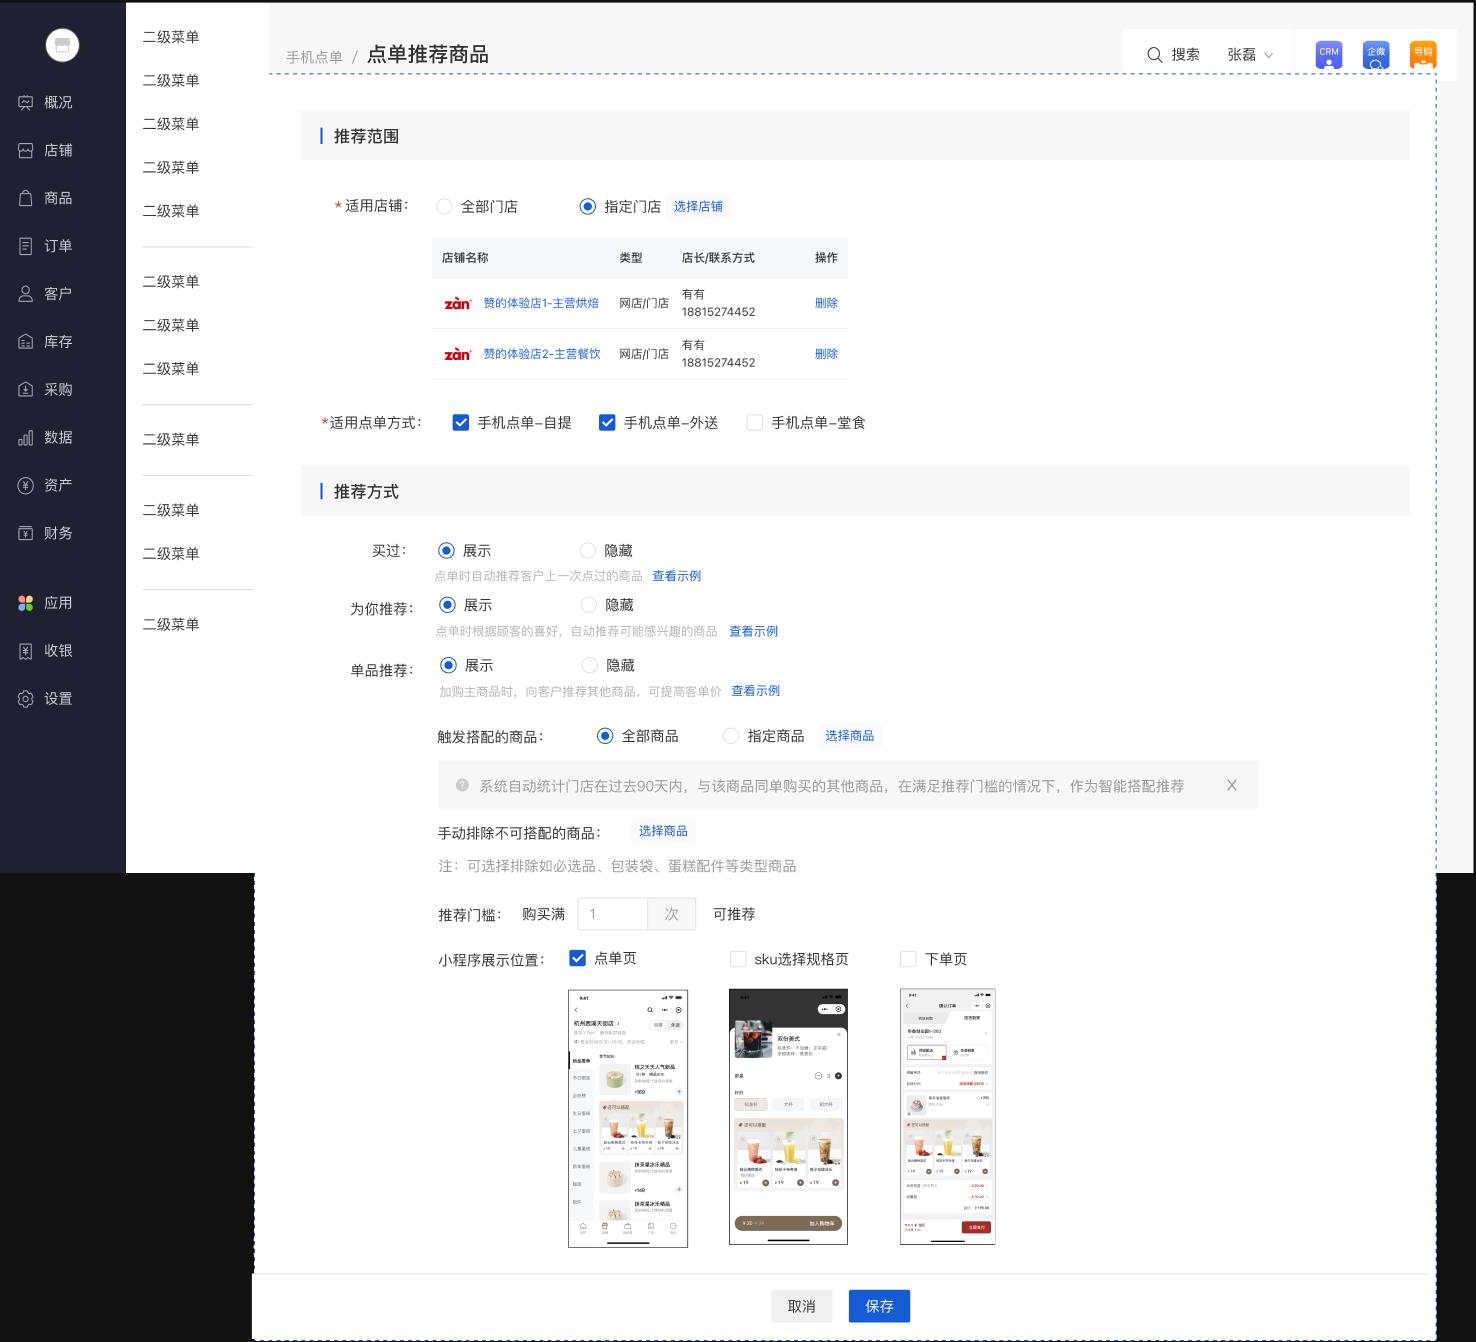The image size is (1476, 1342).
Task: Uncheck 手机点单-自提 checkbox
Action: pyautogui.click(x=461, y=423)
